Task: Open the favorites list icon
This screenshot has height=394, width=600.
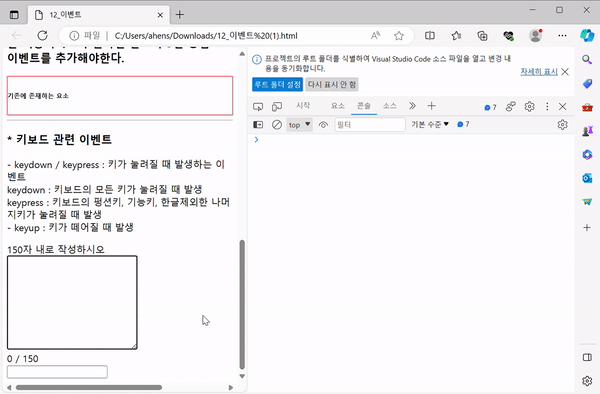Action: (456, 36)
